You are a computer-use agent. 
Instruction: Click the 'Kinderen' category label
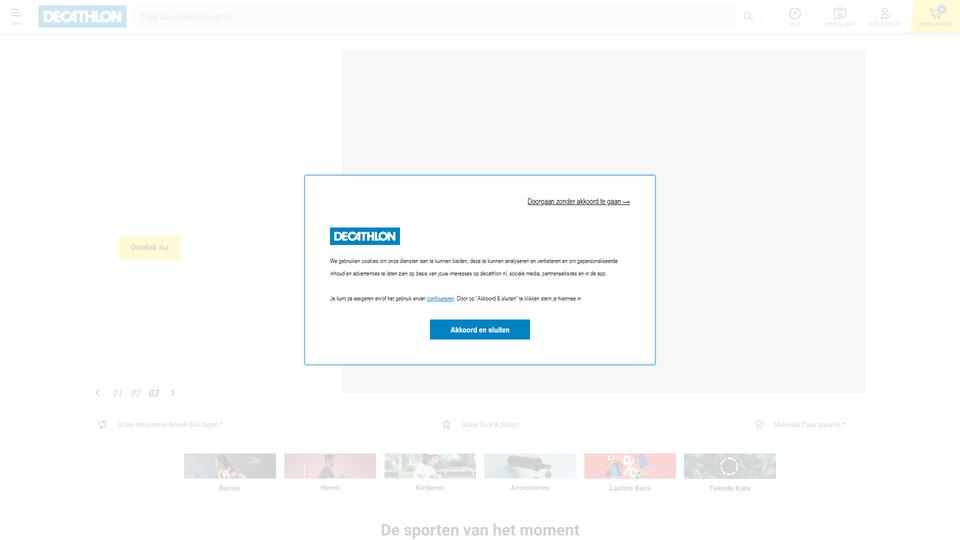pos(430,488)
